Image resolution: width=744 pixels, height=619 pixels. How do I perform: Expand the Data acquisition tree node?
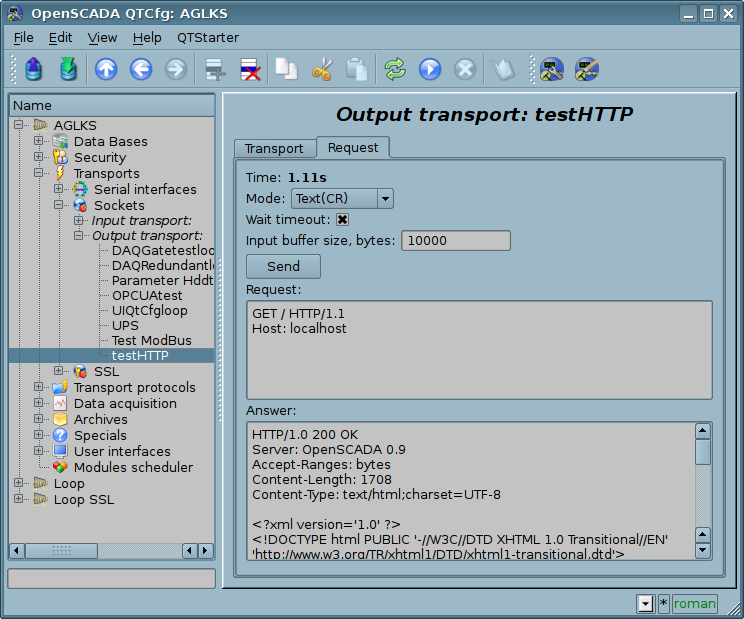(x=39, y=404)
